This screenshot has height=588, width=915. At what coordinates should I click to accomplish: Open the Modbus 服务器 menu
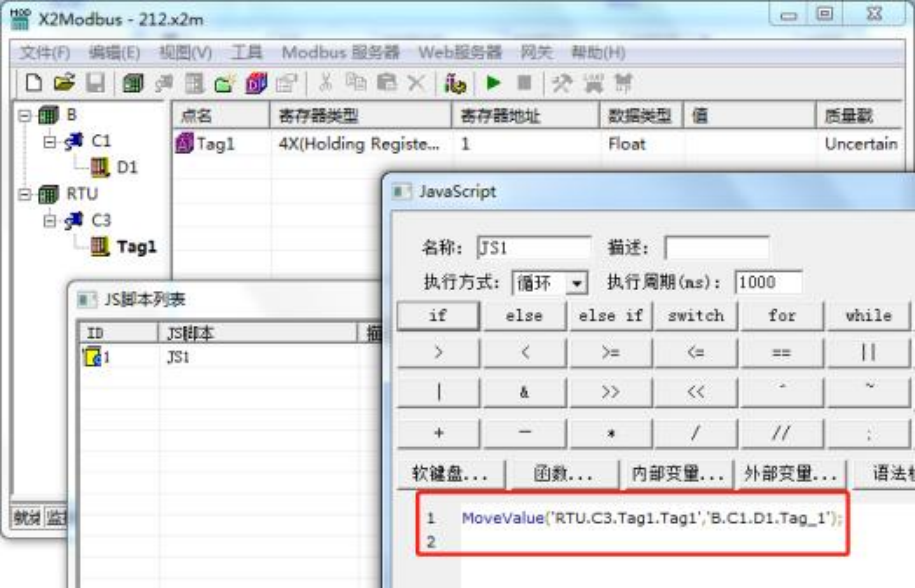tap(341, 53)
